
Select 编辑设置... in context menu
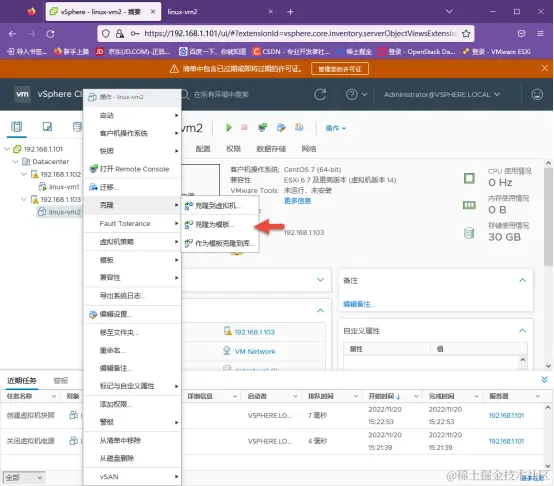click(132, 314)
